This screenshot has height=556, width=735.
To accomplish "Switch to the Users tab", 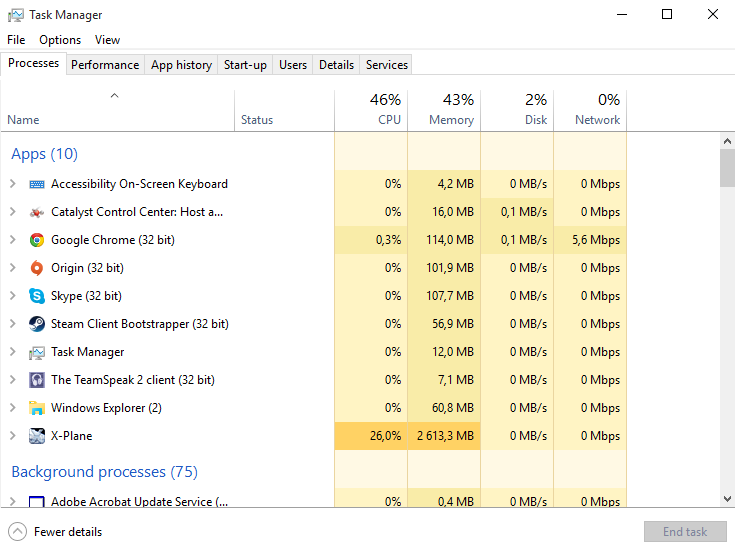I will click(x=293, y=65).
